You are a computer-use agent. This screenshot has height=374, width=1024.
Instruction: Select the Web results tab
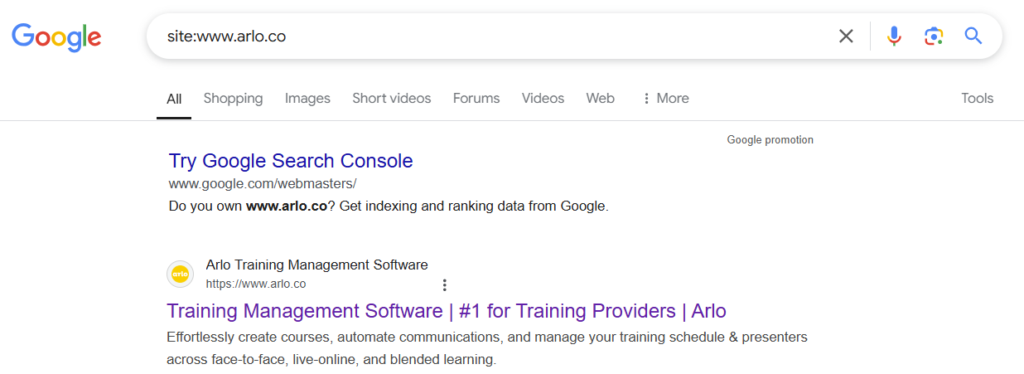pos(600,99)
